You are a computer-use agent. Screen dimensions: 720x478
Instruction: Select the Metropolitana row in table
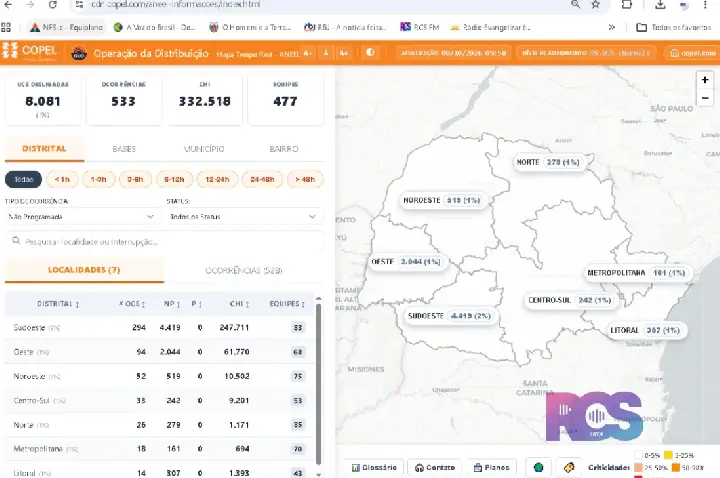(159, 449)
